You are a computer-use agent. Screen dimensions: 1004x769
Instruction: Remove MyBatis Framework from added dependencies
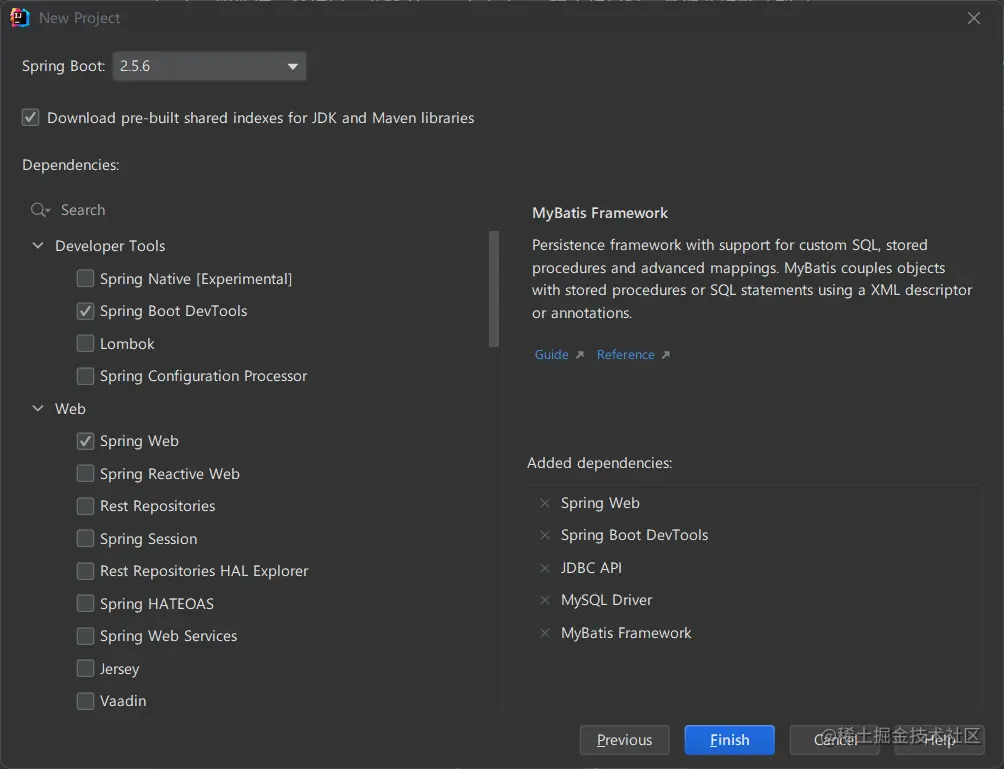545,633
